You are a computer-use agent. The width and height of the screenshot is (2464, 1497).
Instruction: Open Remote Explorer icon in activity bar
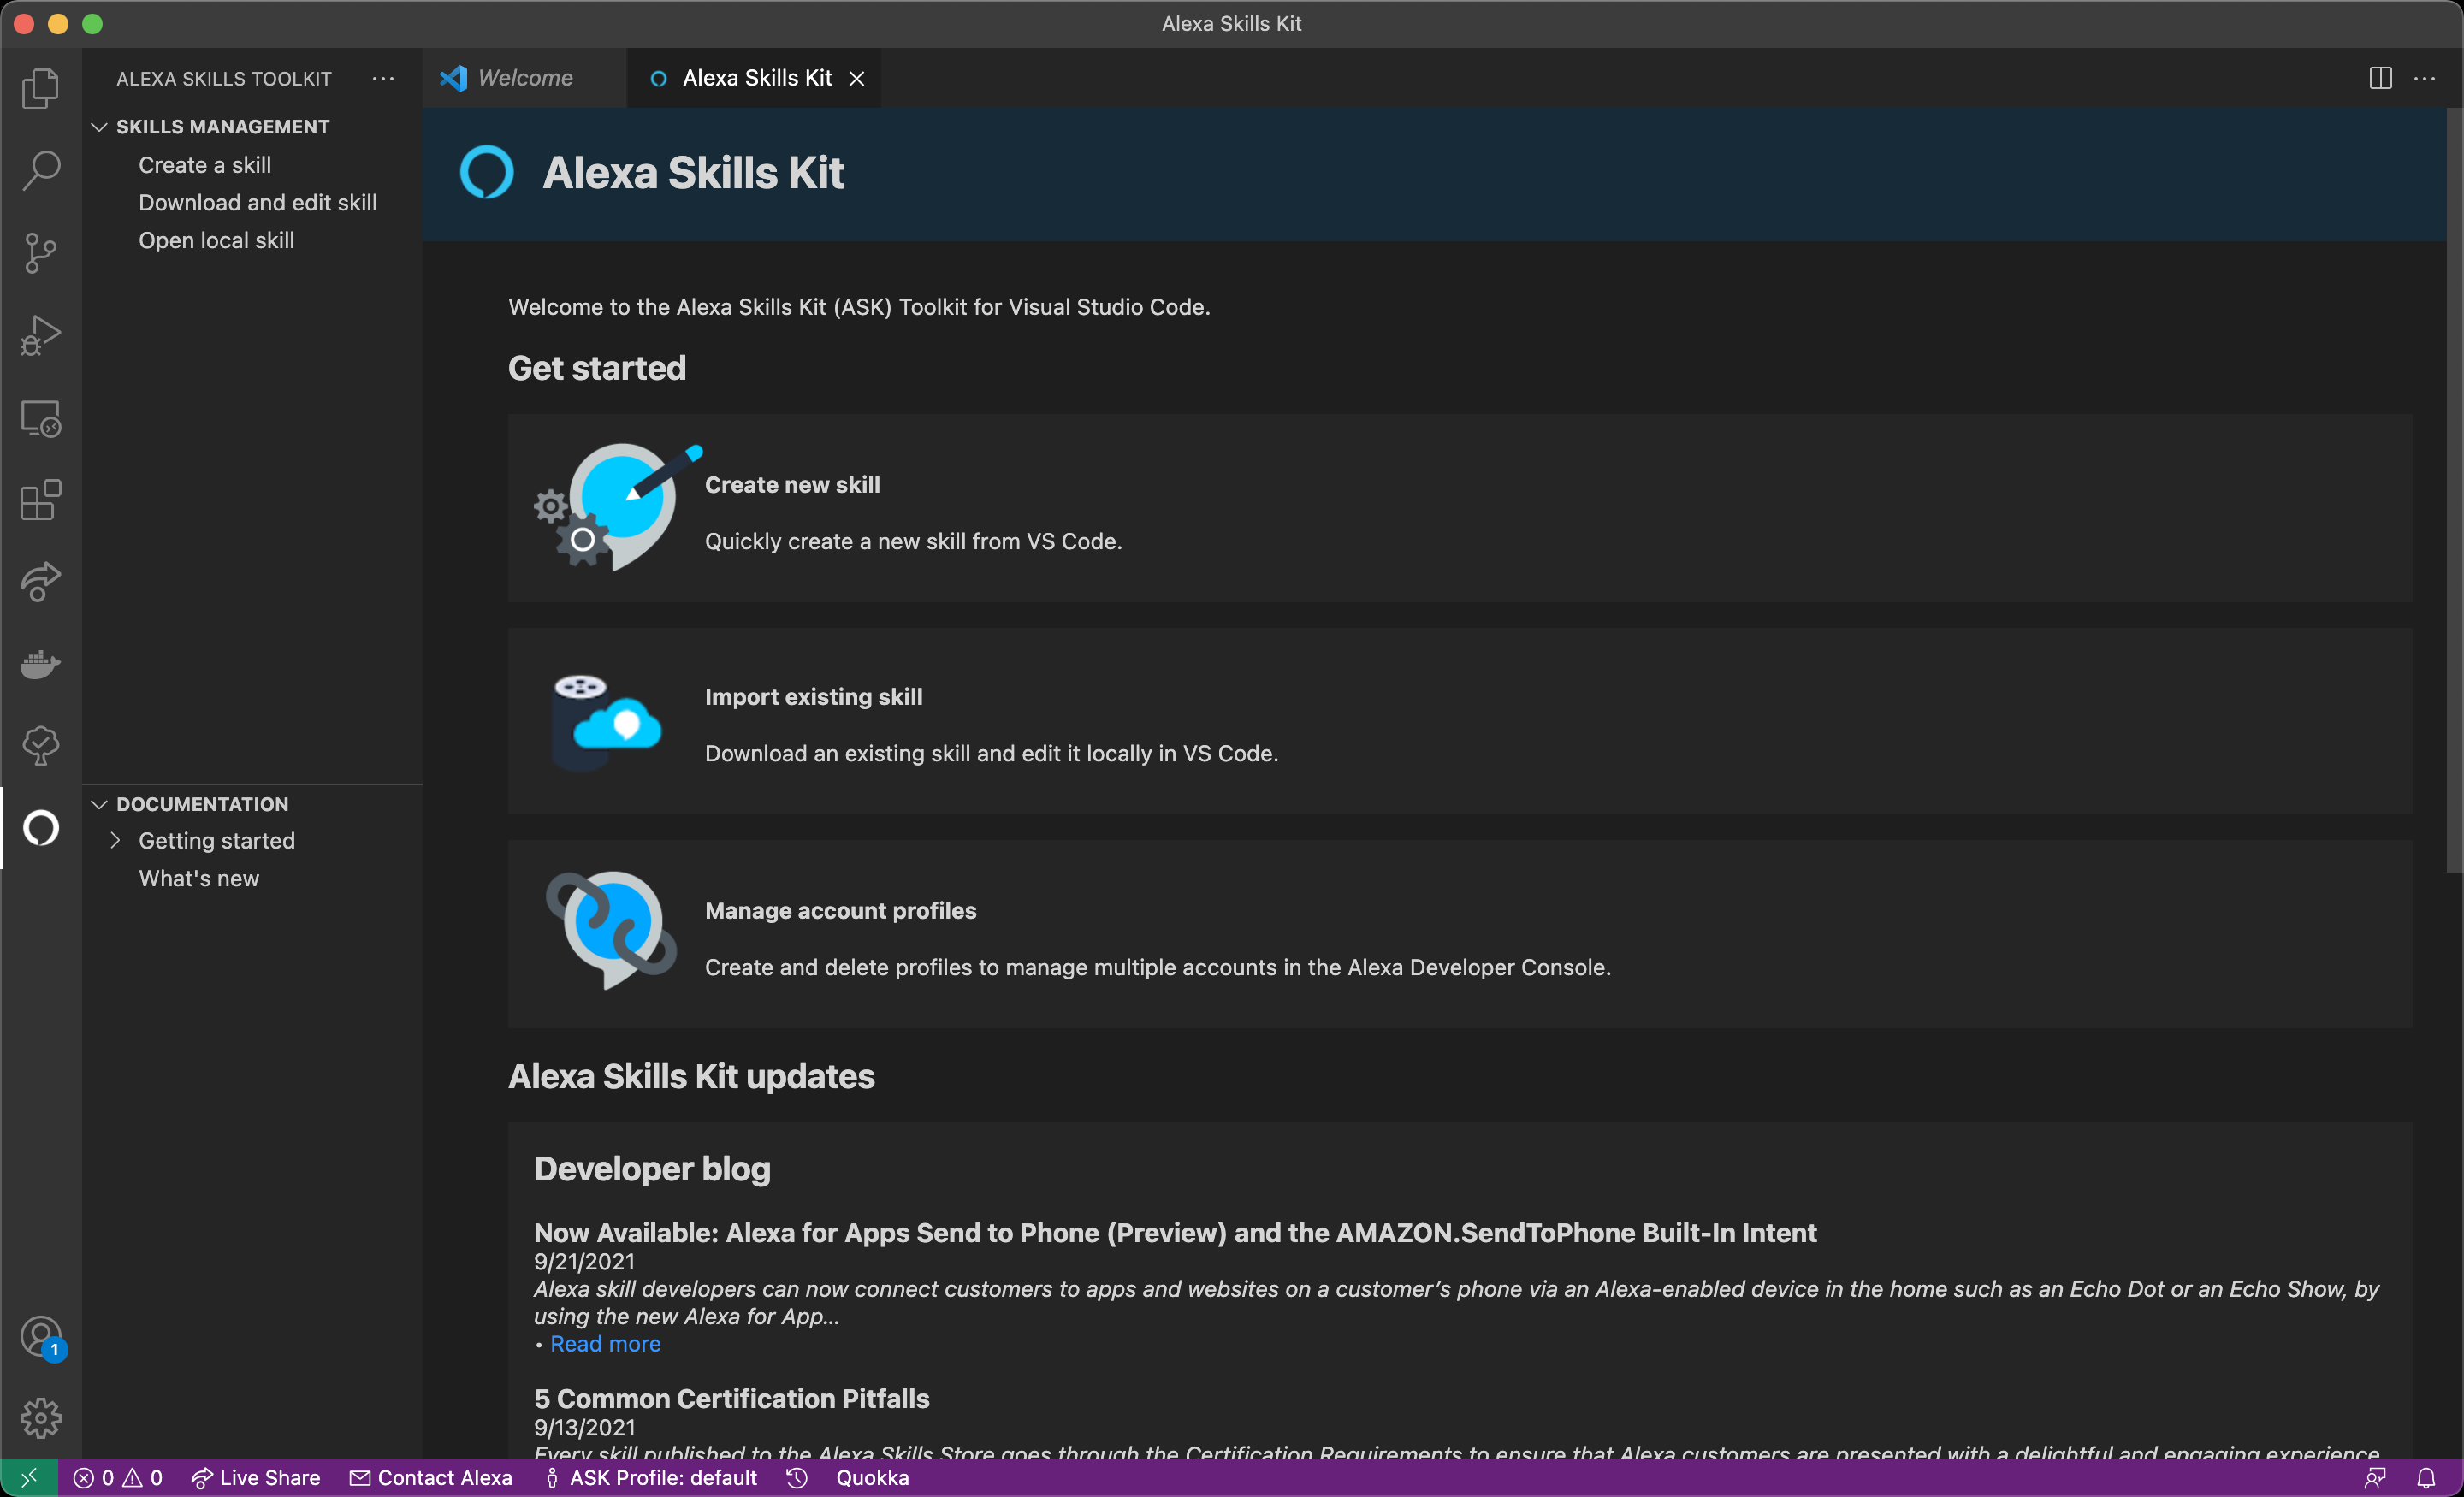[40, 418]
